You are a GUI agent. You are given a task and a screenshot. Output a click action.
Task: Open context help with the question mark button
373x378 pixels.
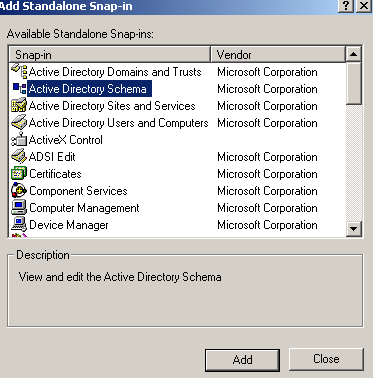pyautogui.click(x=346, y=6)
